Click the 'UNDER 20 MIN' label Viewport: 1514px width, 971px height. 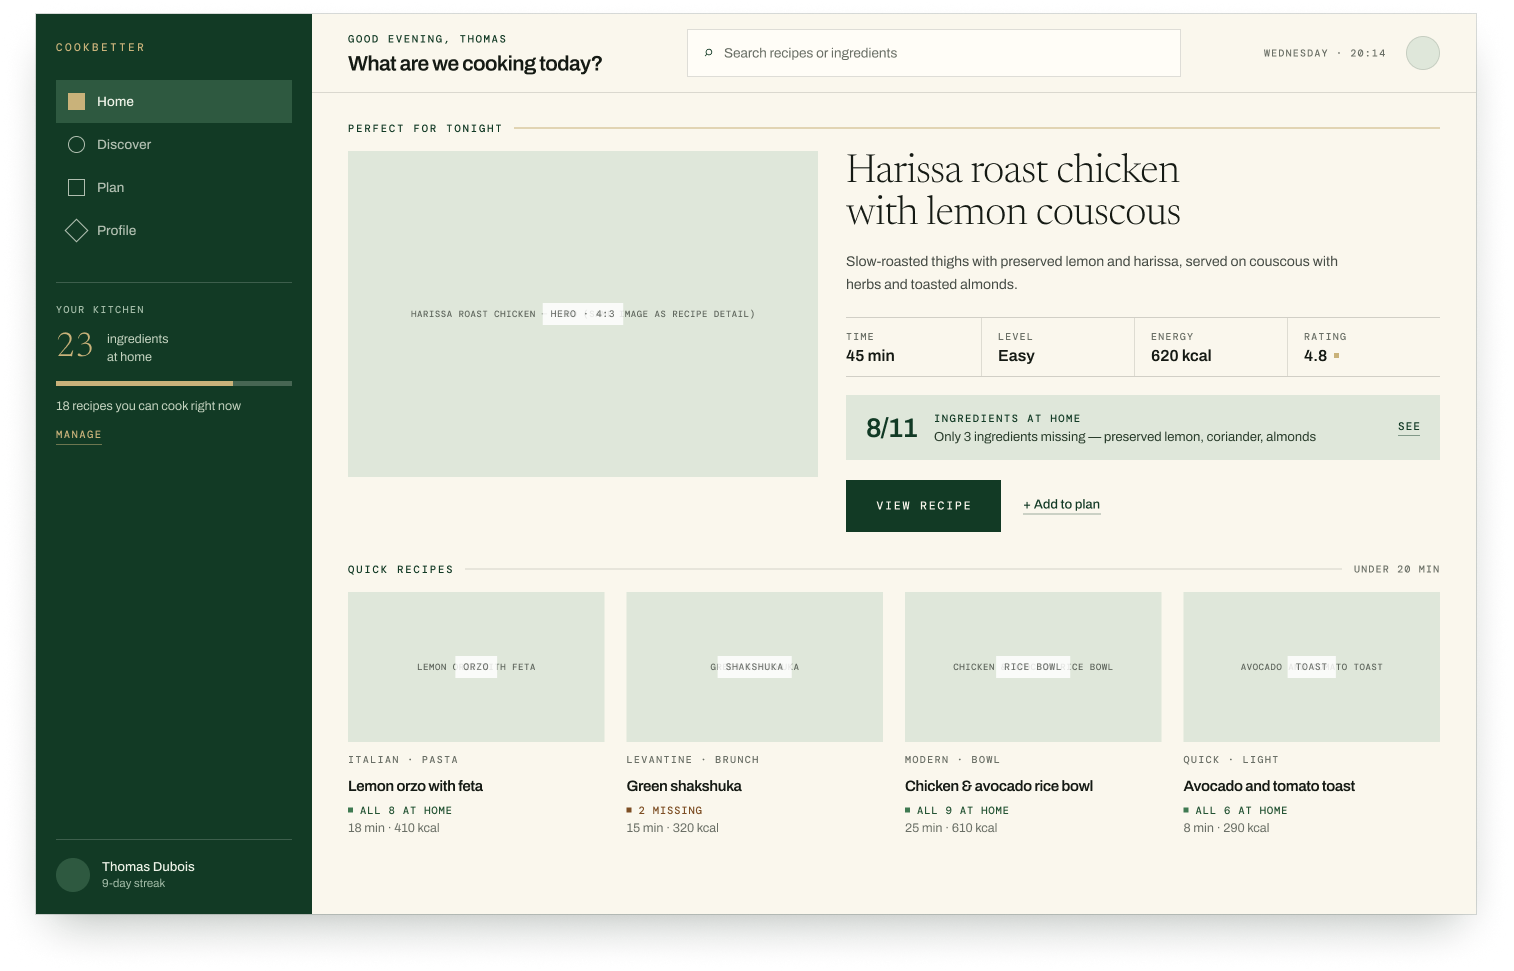click(x=1396, y=569)
